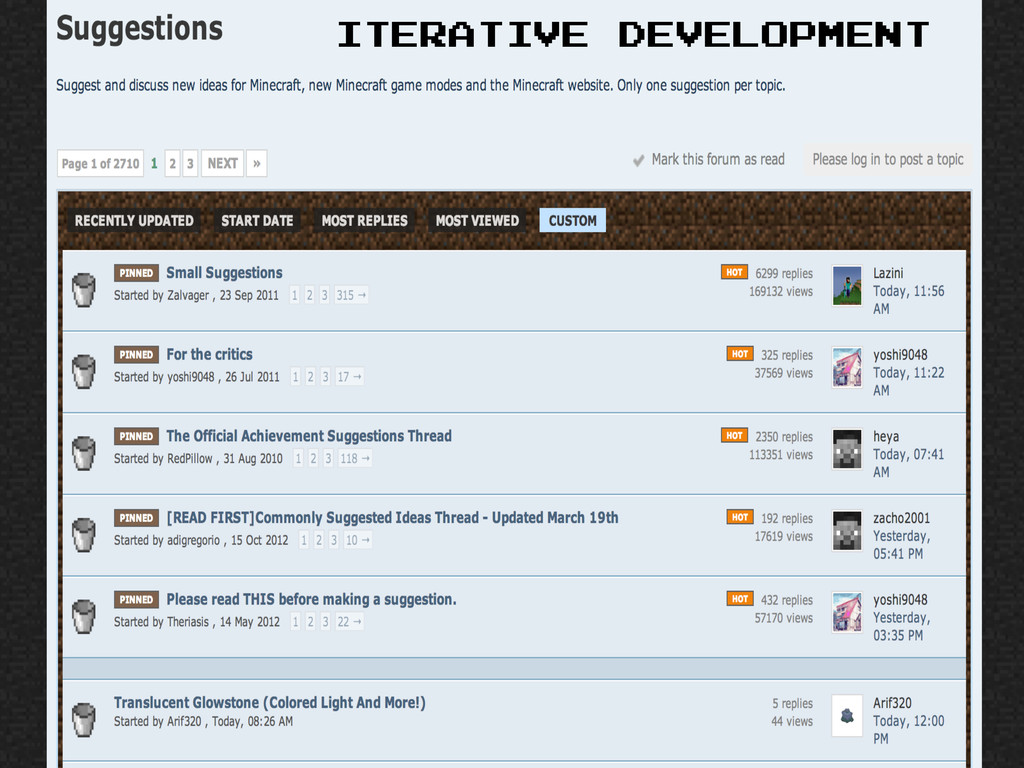Go to page 3 of forum

point(190,163)
